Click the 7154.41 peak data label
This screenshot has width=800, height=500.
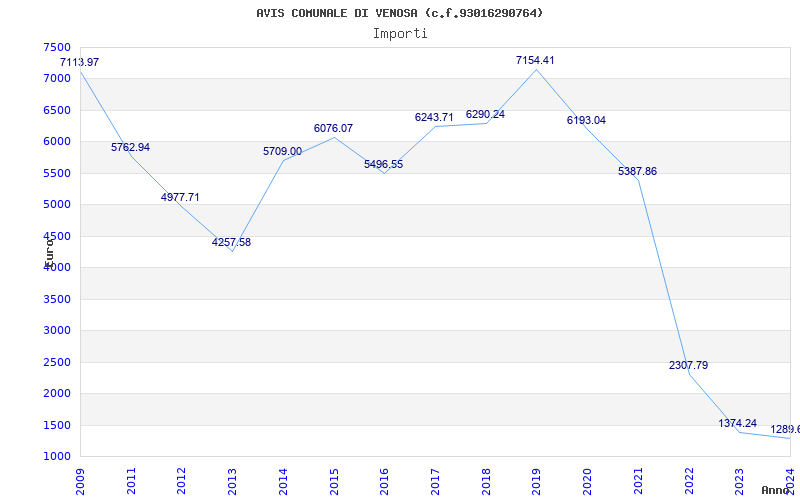coord(535,61)
